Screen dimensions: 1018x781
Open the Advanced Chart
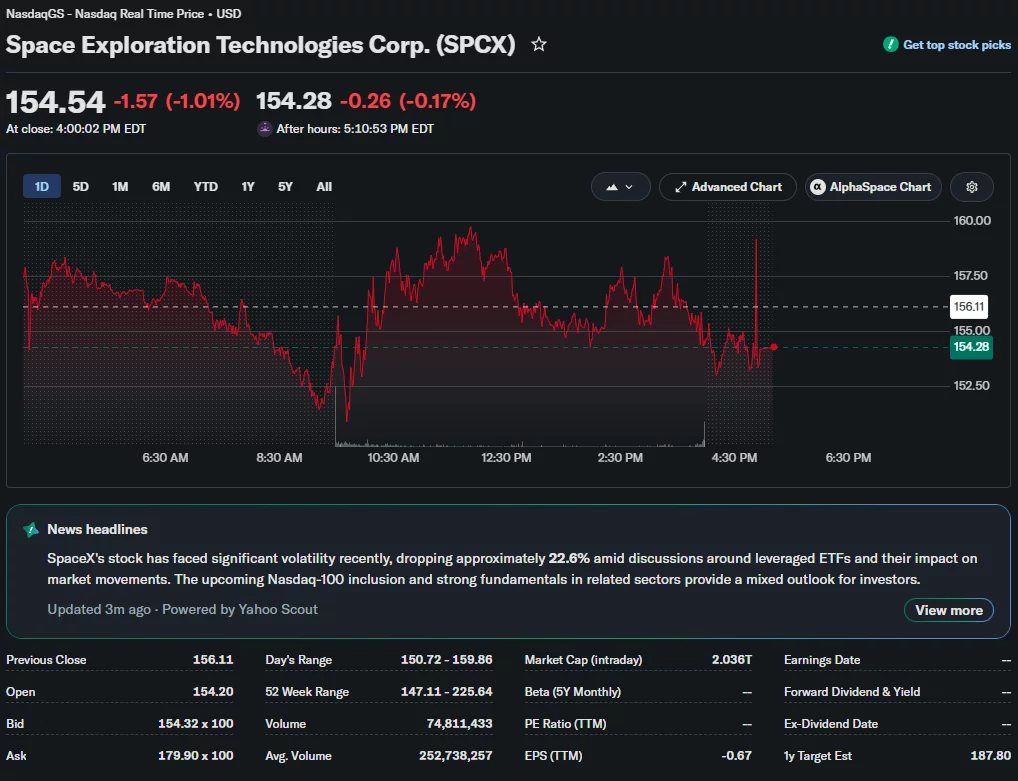(728, 187)
